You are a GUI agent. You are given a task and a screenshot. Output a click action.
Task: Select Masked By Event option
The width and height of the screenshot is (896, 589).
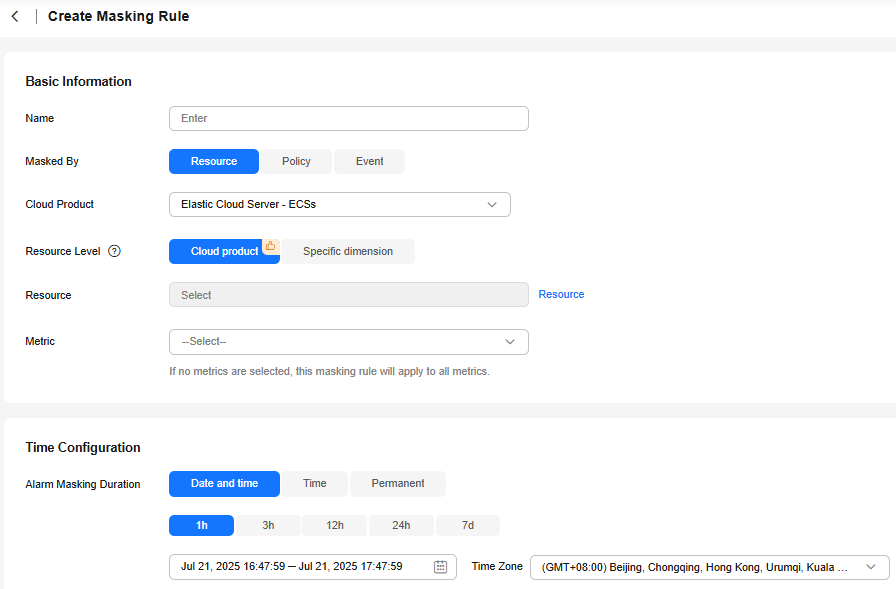coord(370,162)
